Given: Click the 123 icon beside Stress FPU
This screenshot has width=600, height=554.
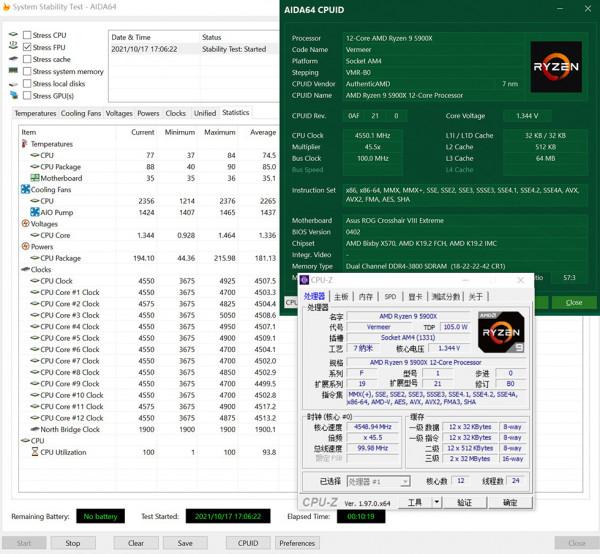Looking at the screenshot, I should coord(13,46).
